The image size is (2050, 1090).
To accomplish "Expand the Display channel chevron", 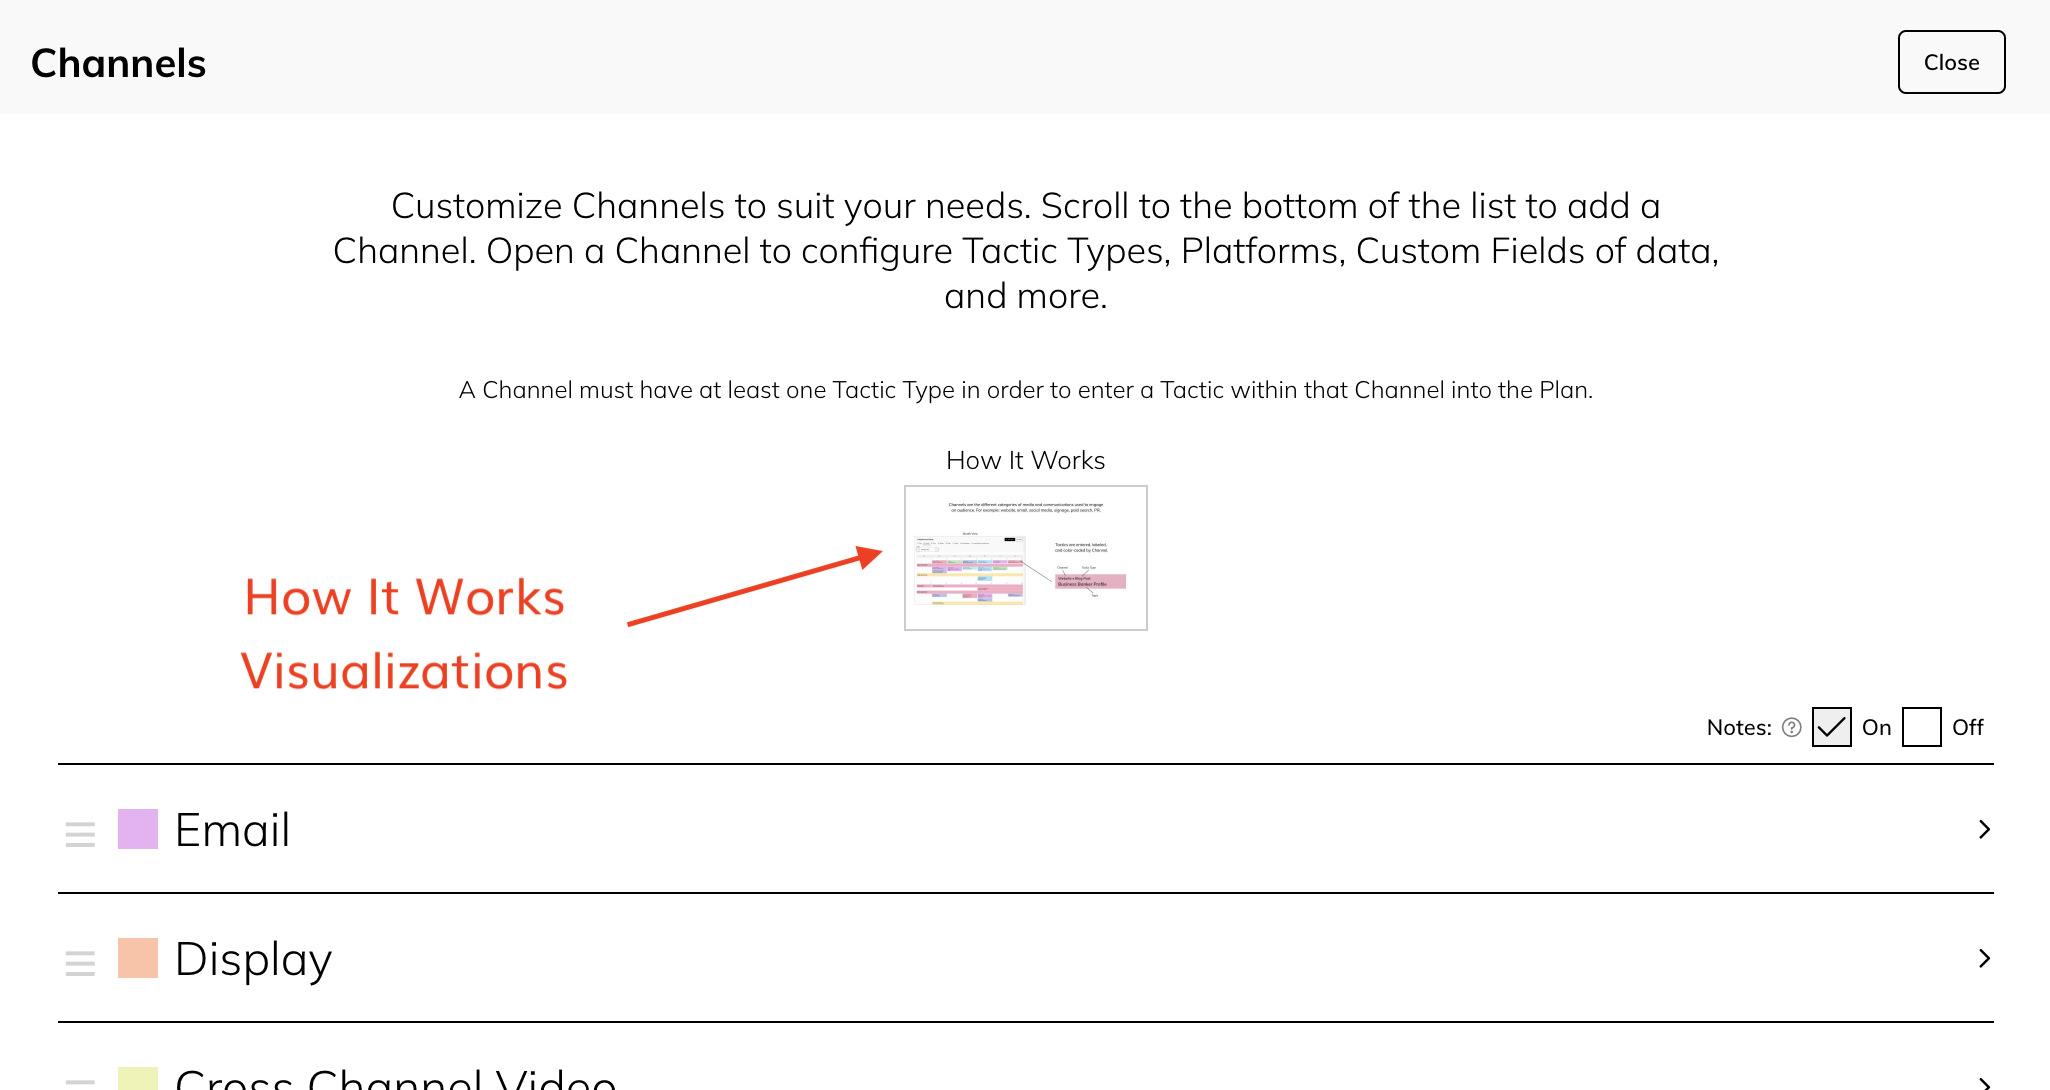I will coord(1984,958).
